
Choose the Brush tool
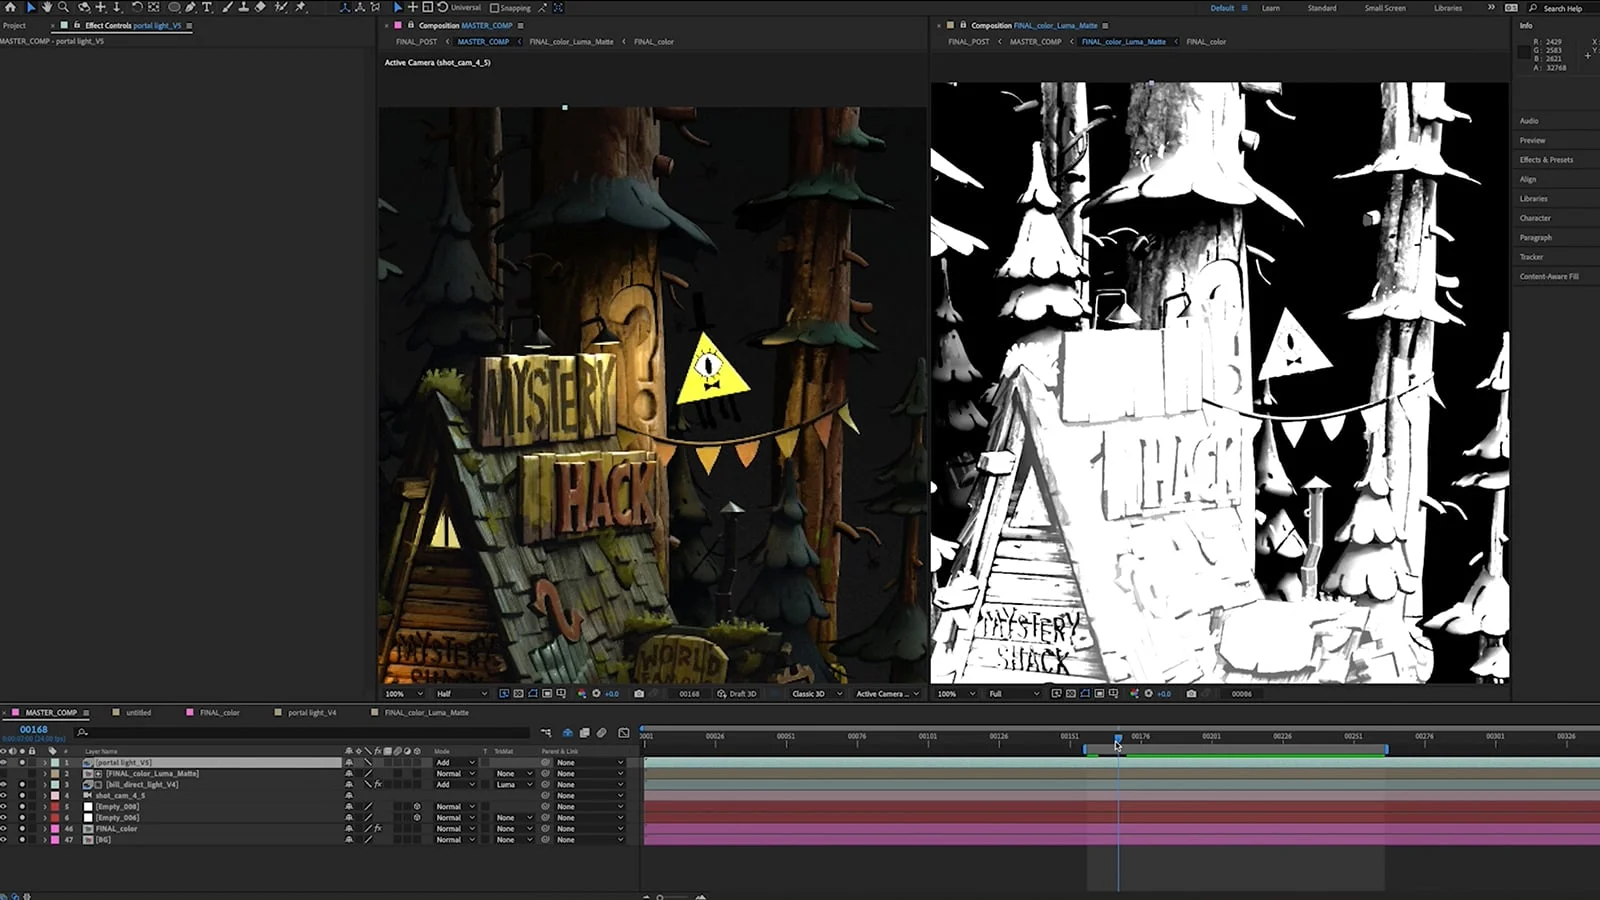coord(226,7)
